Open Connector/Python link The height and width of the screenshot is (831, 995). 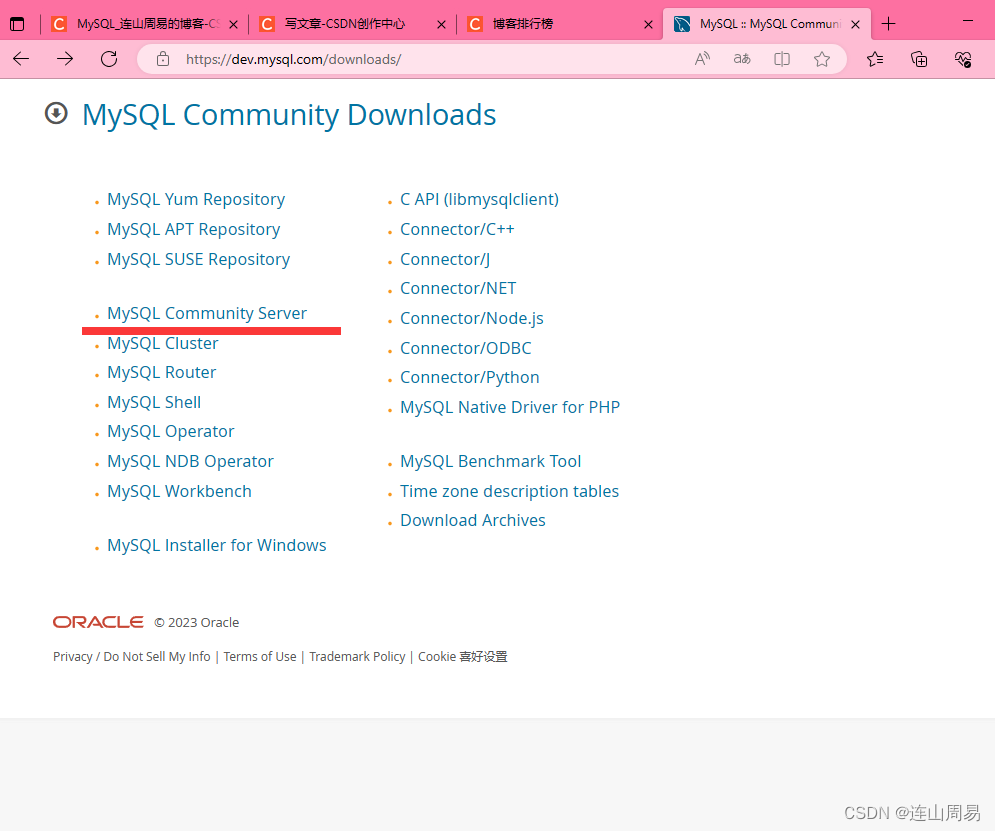(470, 377)
